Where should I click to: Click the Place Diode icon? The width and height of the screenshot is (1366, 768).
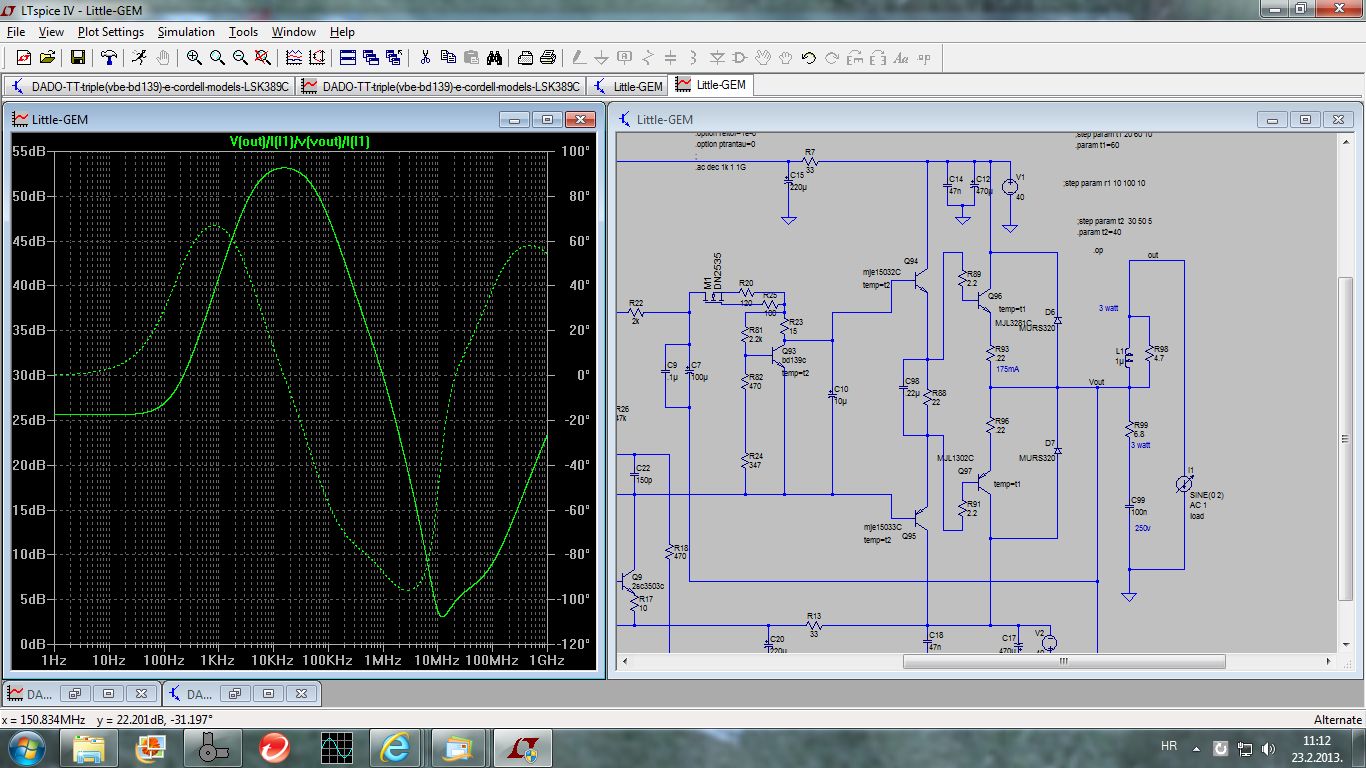717,58
